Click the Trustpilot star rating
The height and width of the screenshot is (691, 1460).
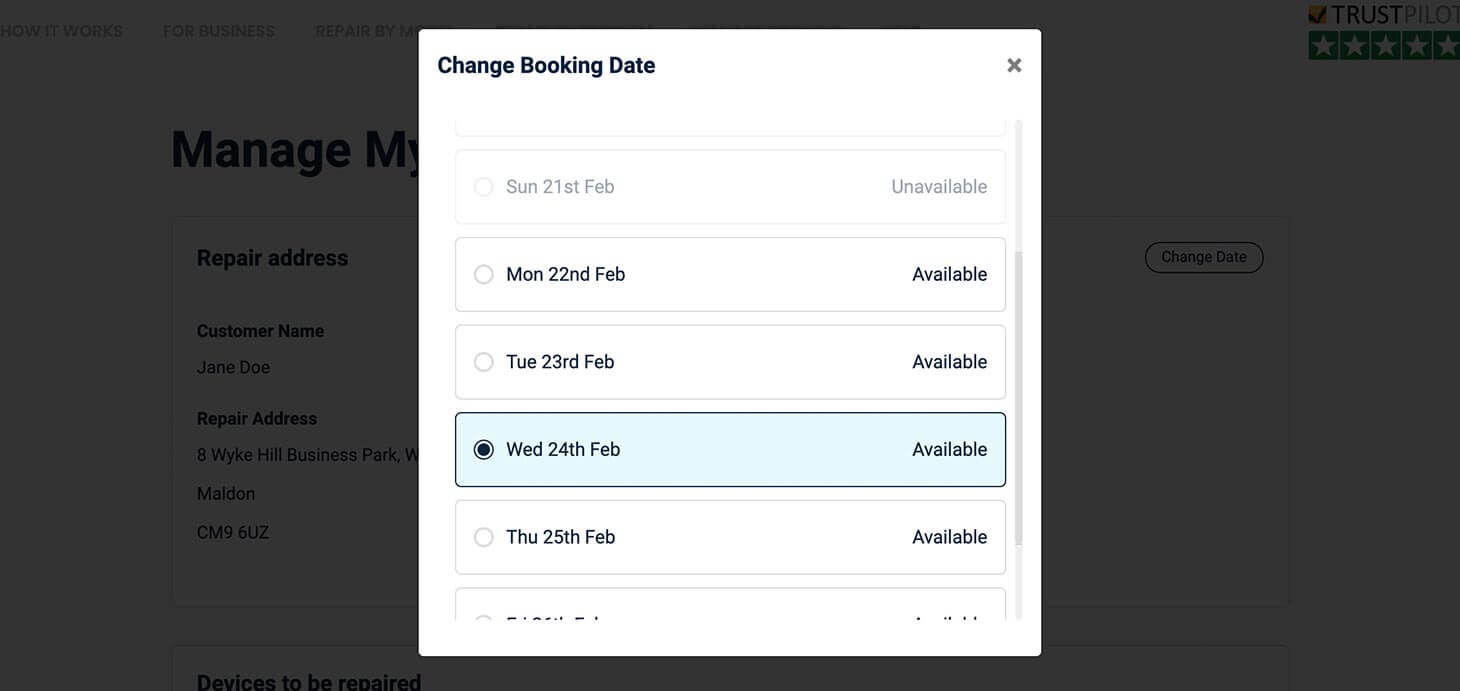point(1384,45)
